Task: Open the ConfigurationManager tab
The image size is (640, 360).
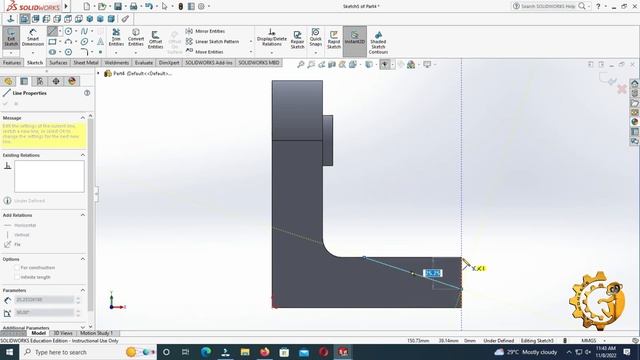Action: tap(40, 81)
